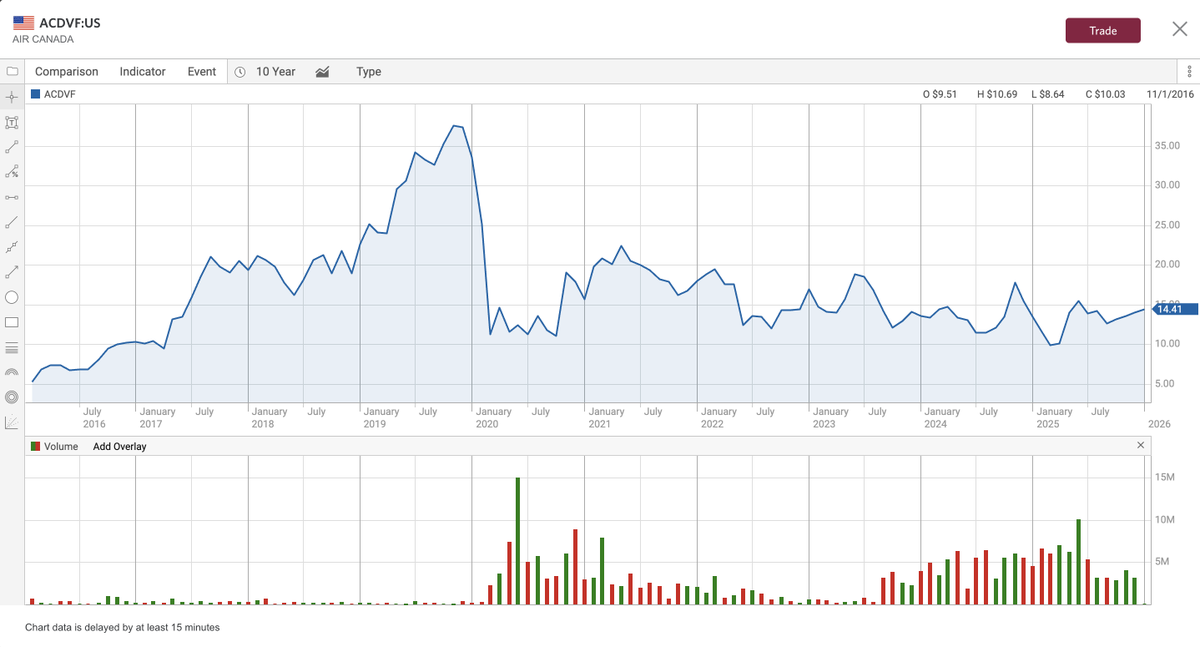The height and width of the screenshot is (647, 1200).
Task: Click the January 2017 axis label
Action: tap(157, 418)
